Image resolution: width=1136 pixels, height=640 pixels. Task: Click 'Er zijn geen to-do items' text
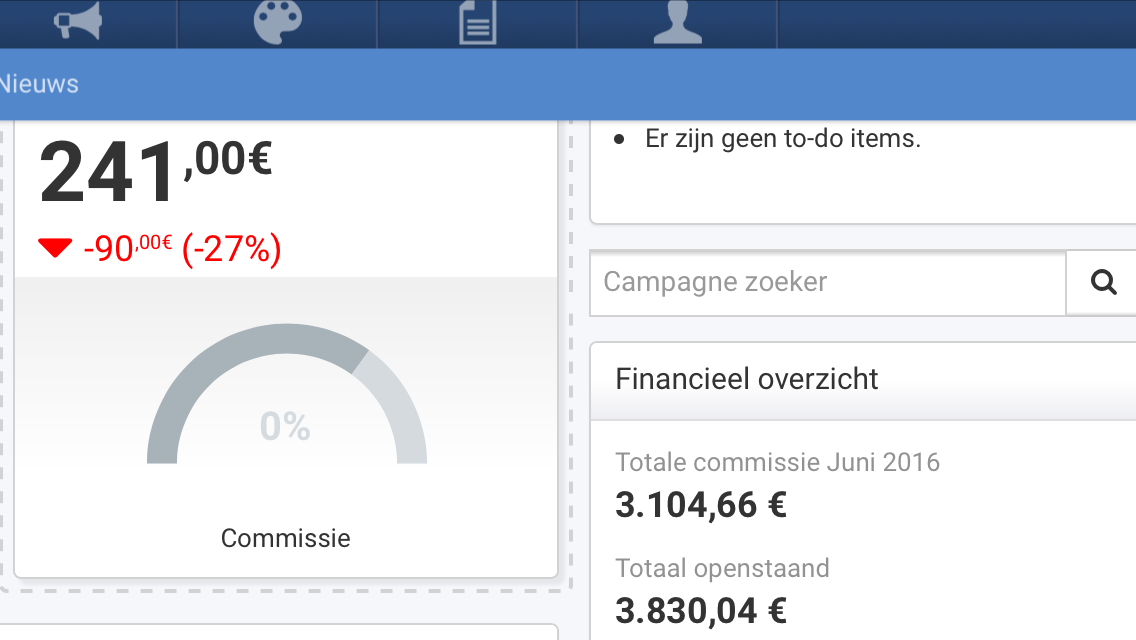click(x=783, y=138)
